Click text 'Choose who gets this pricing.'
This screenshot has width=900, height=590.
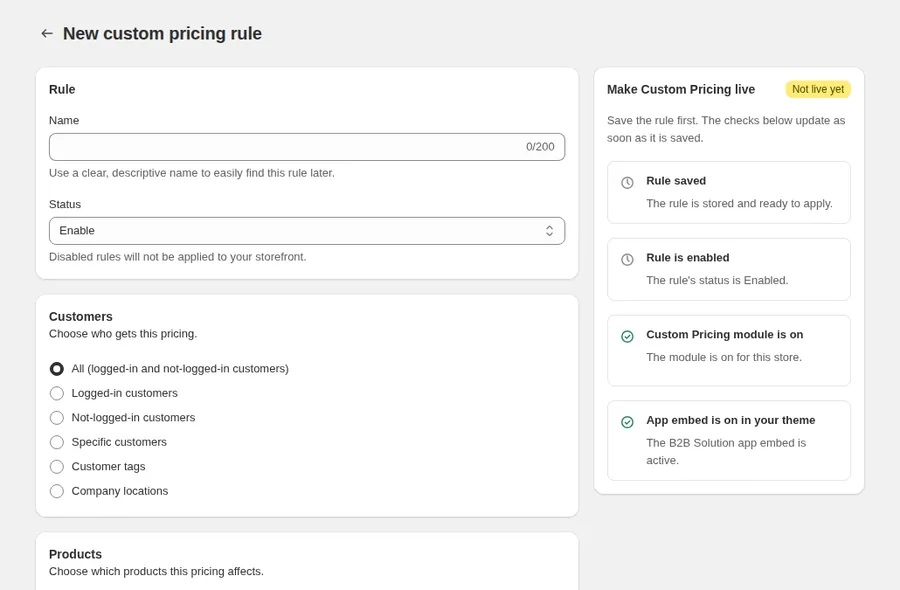[x=123, y=334]
